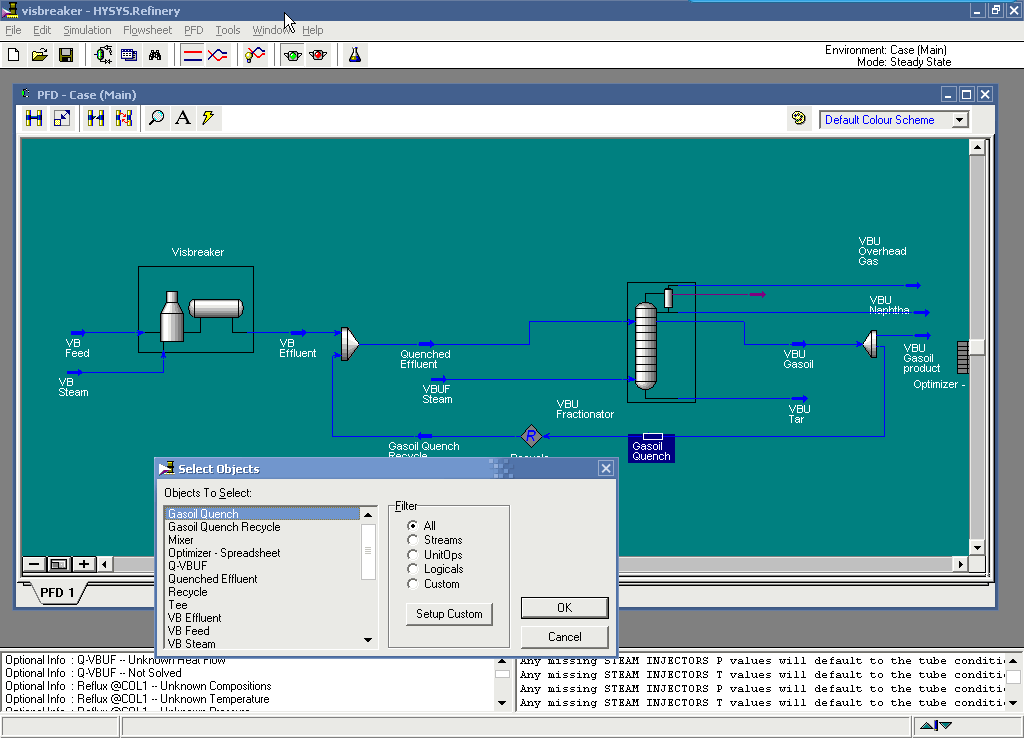Click the Add Text 'A' icon
1024x738 pixels.
click(x=183, y=118)
